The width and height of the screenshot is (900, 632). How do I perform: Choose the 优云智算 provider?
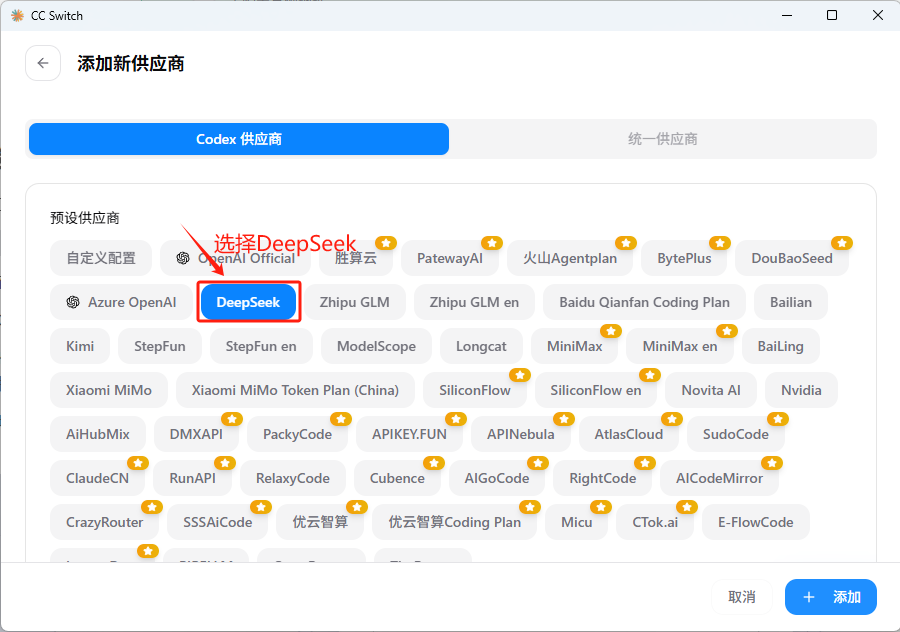click(320, 522)
